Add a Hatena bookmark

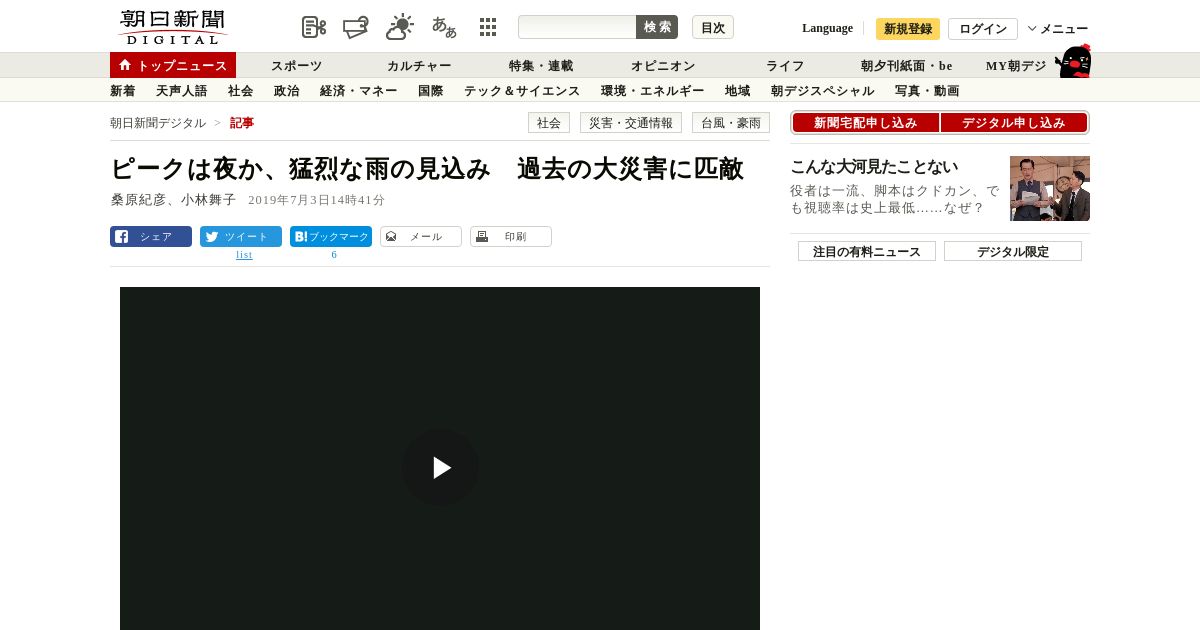(x=331, y=237)
